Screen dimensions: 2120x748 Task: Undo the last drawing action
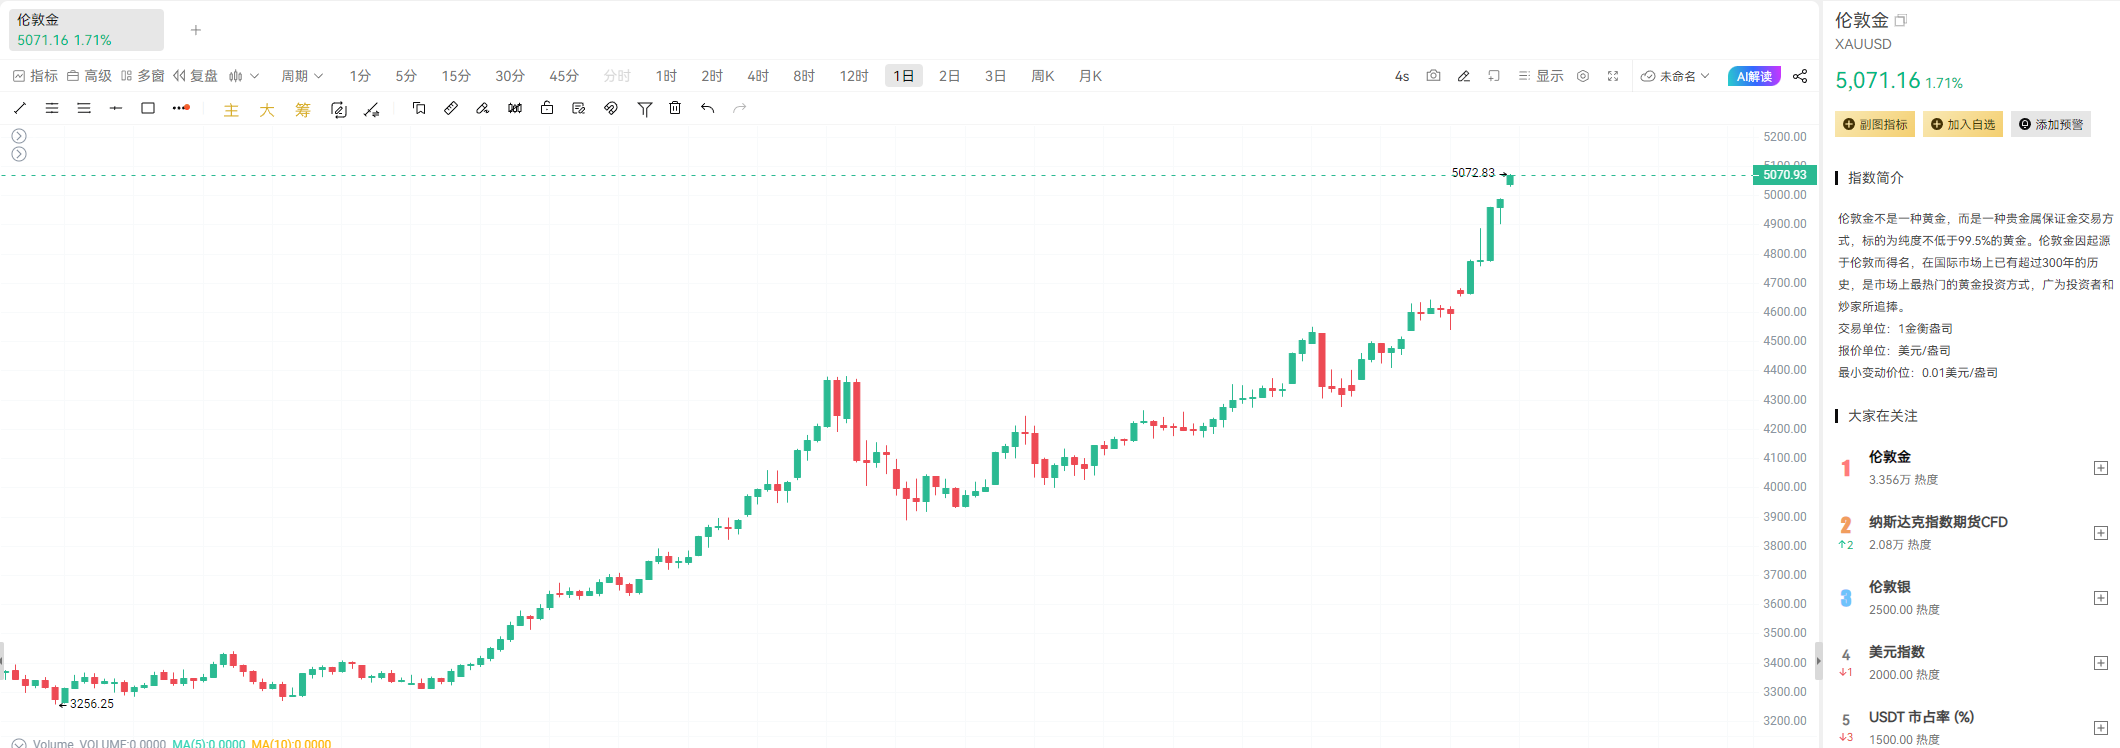click(x=707, y=108)
